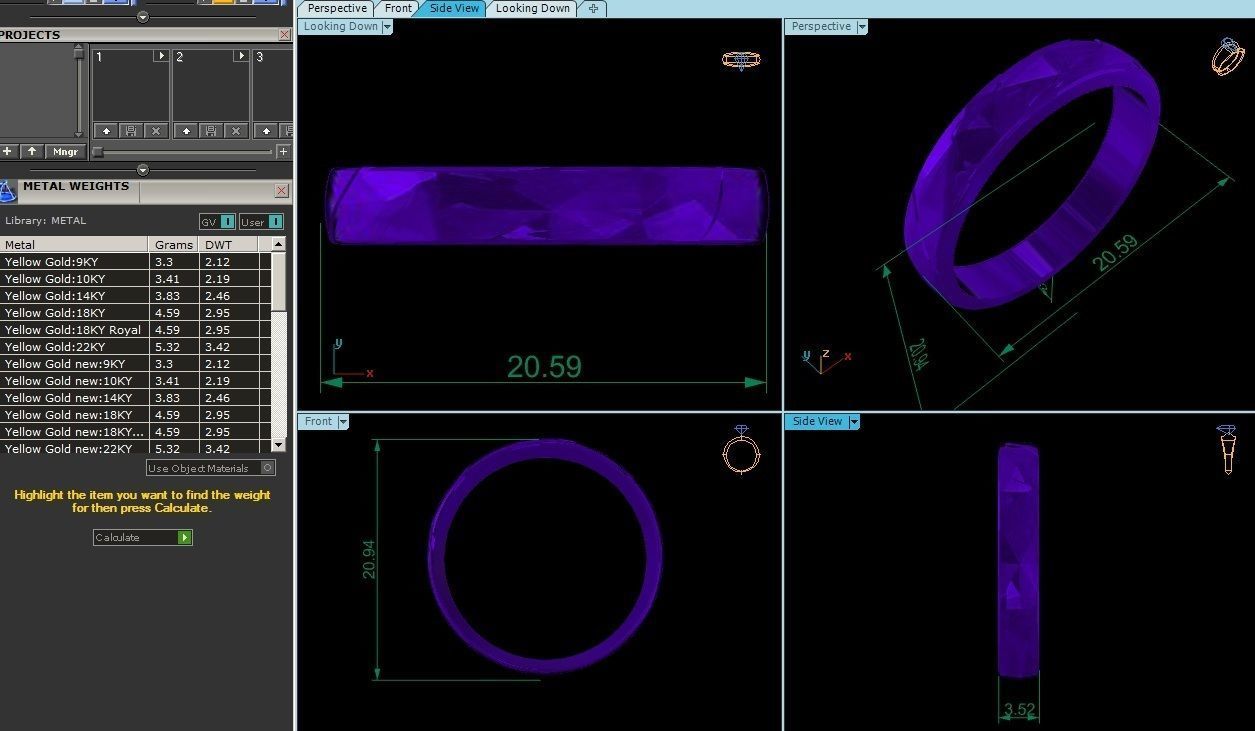Select the Yellow Gold new:9KY row
1255x731 pixels.
pos(135,364)
